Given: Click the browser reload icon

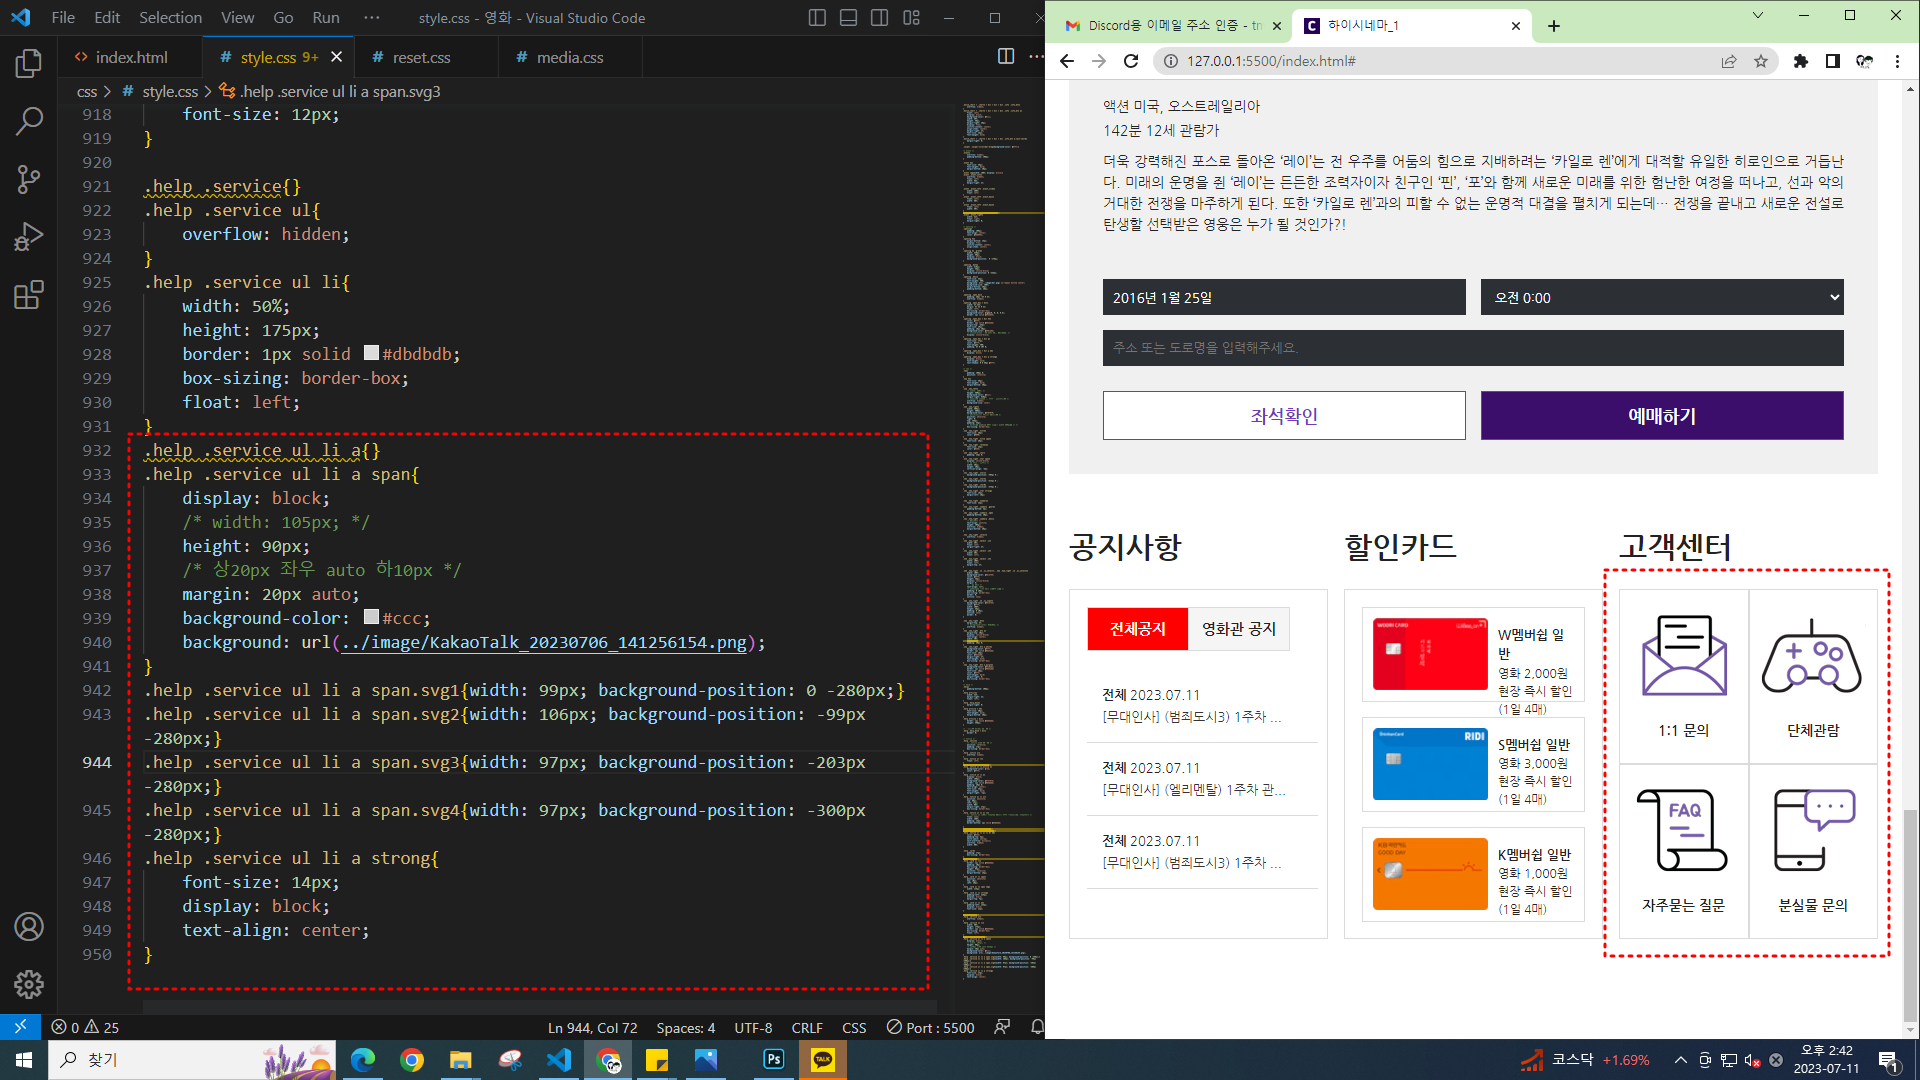Looking at the screenshot, I should point(1131,61).
